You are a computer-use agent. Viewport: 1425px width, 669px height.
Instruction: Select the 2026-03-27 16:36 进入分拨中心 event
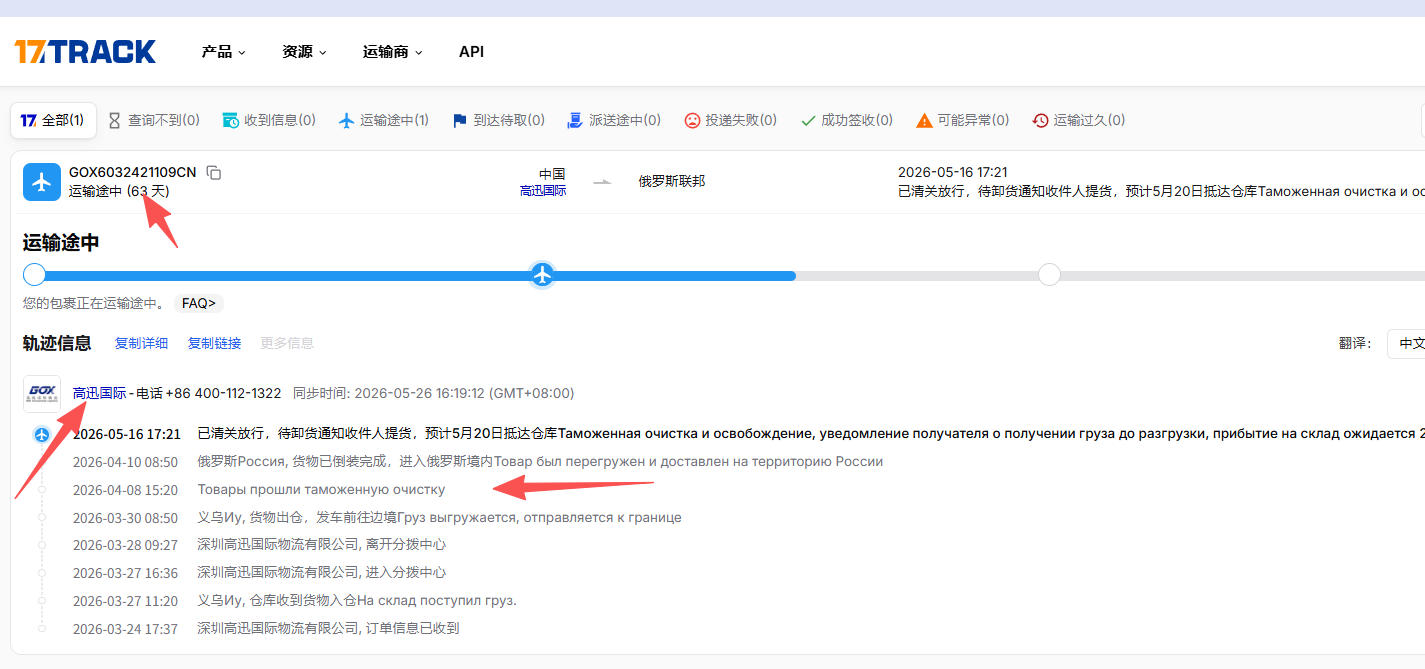(x=259, y=573)
